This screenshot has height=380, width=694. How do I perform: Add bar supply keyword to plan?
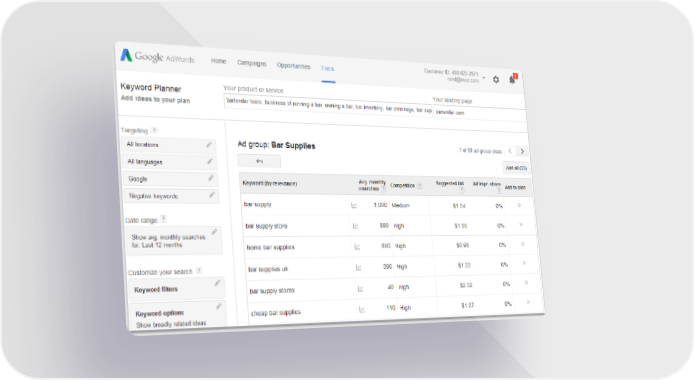(519, 205)
